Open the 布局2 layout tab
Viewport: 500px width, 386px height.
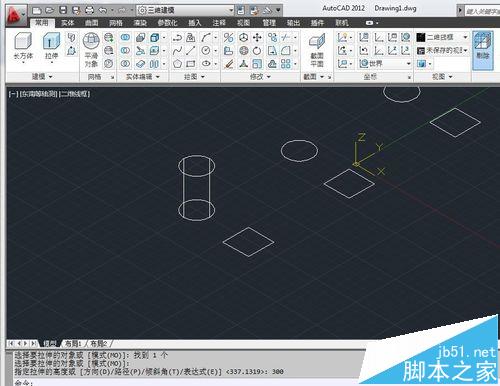pos(98,343)
